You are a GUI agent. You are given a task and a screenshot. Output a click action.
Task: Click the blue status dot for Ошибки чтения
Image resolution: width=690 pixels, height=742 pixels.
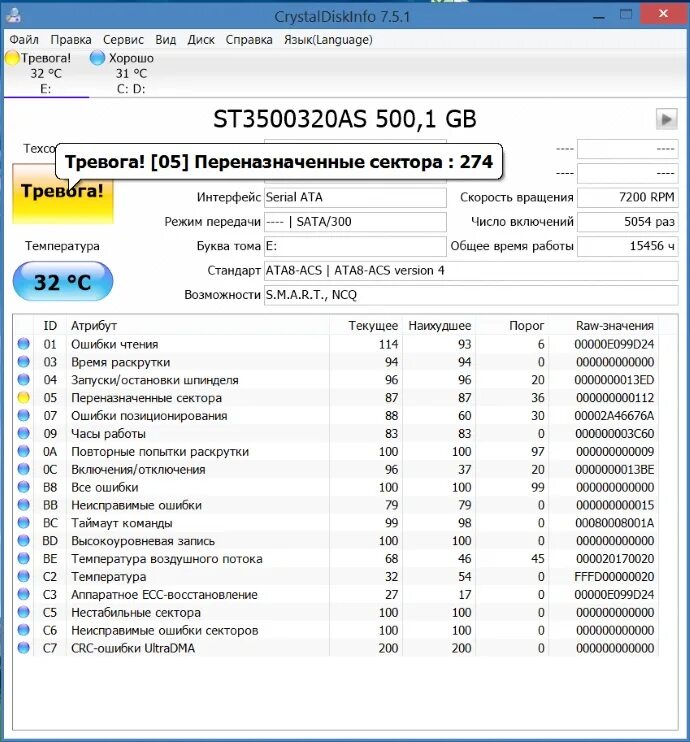point(23,344)
